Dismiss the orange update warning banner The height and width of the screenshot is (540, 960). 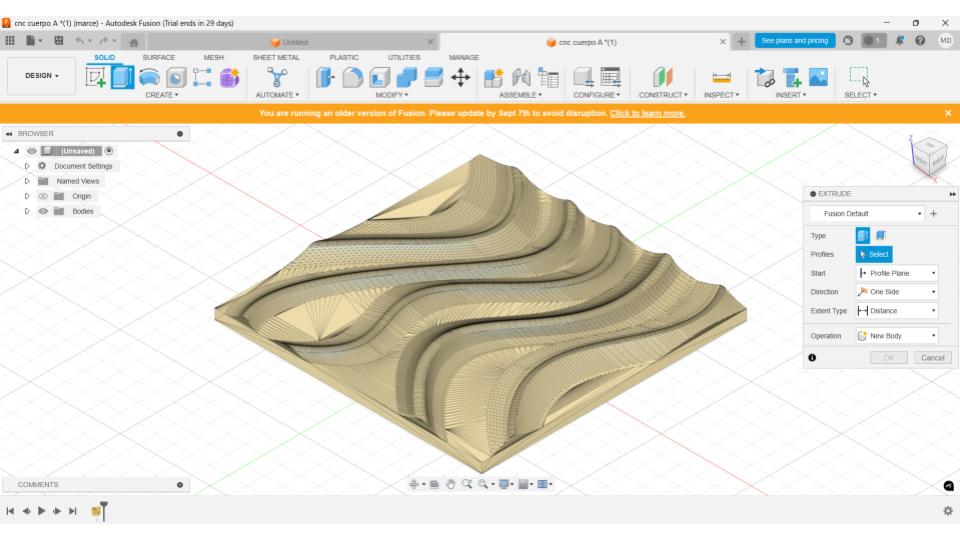(x=948, y=113)
